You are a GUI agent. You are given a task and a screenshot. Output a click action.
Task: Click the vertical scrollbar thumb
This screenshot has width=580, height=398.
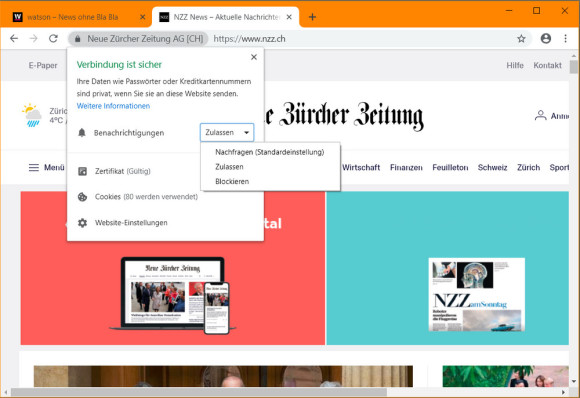pos(574,67)
